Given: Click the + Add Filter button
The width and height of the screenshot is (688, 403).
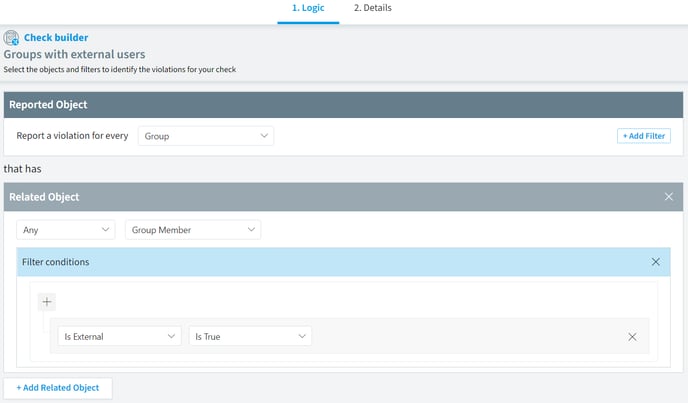Looking at the screenshot, I should (x=644, y=136).
